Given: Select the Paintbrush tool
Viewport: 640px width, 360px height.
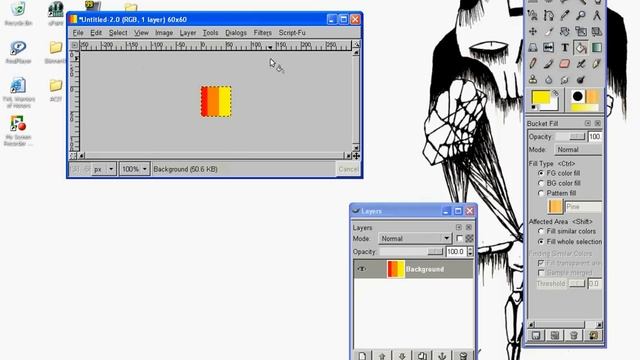Looking at the screenshot, I should pos(549,63).
